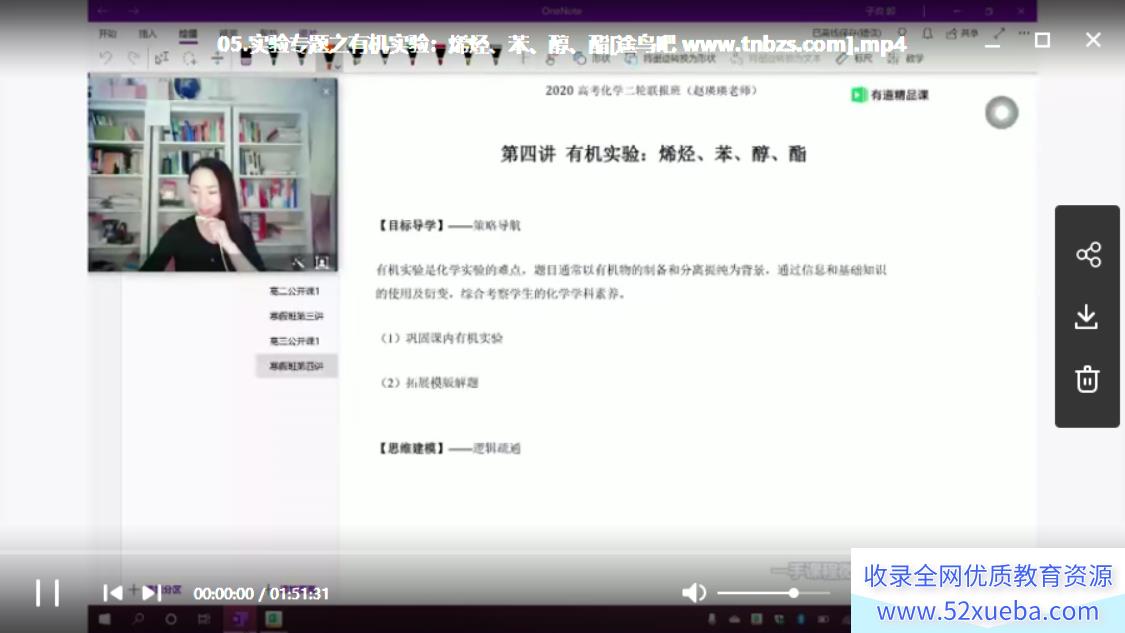Select the eraser tool in OneNote toolbar
The image size is (1125, 633).
pos(245,58)
